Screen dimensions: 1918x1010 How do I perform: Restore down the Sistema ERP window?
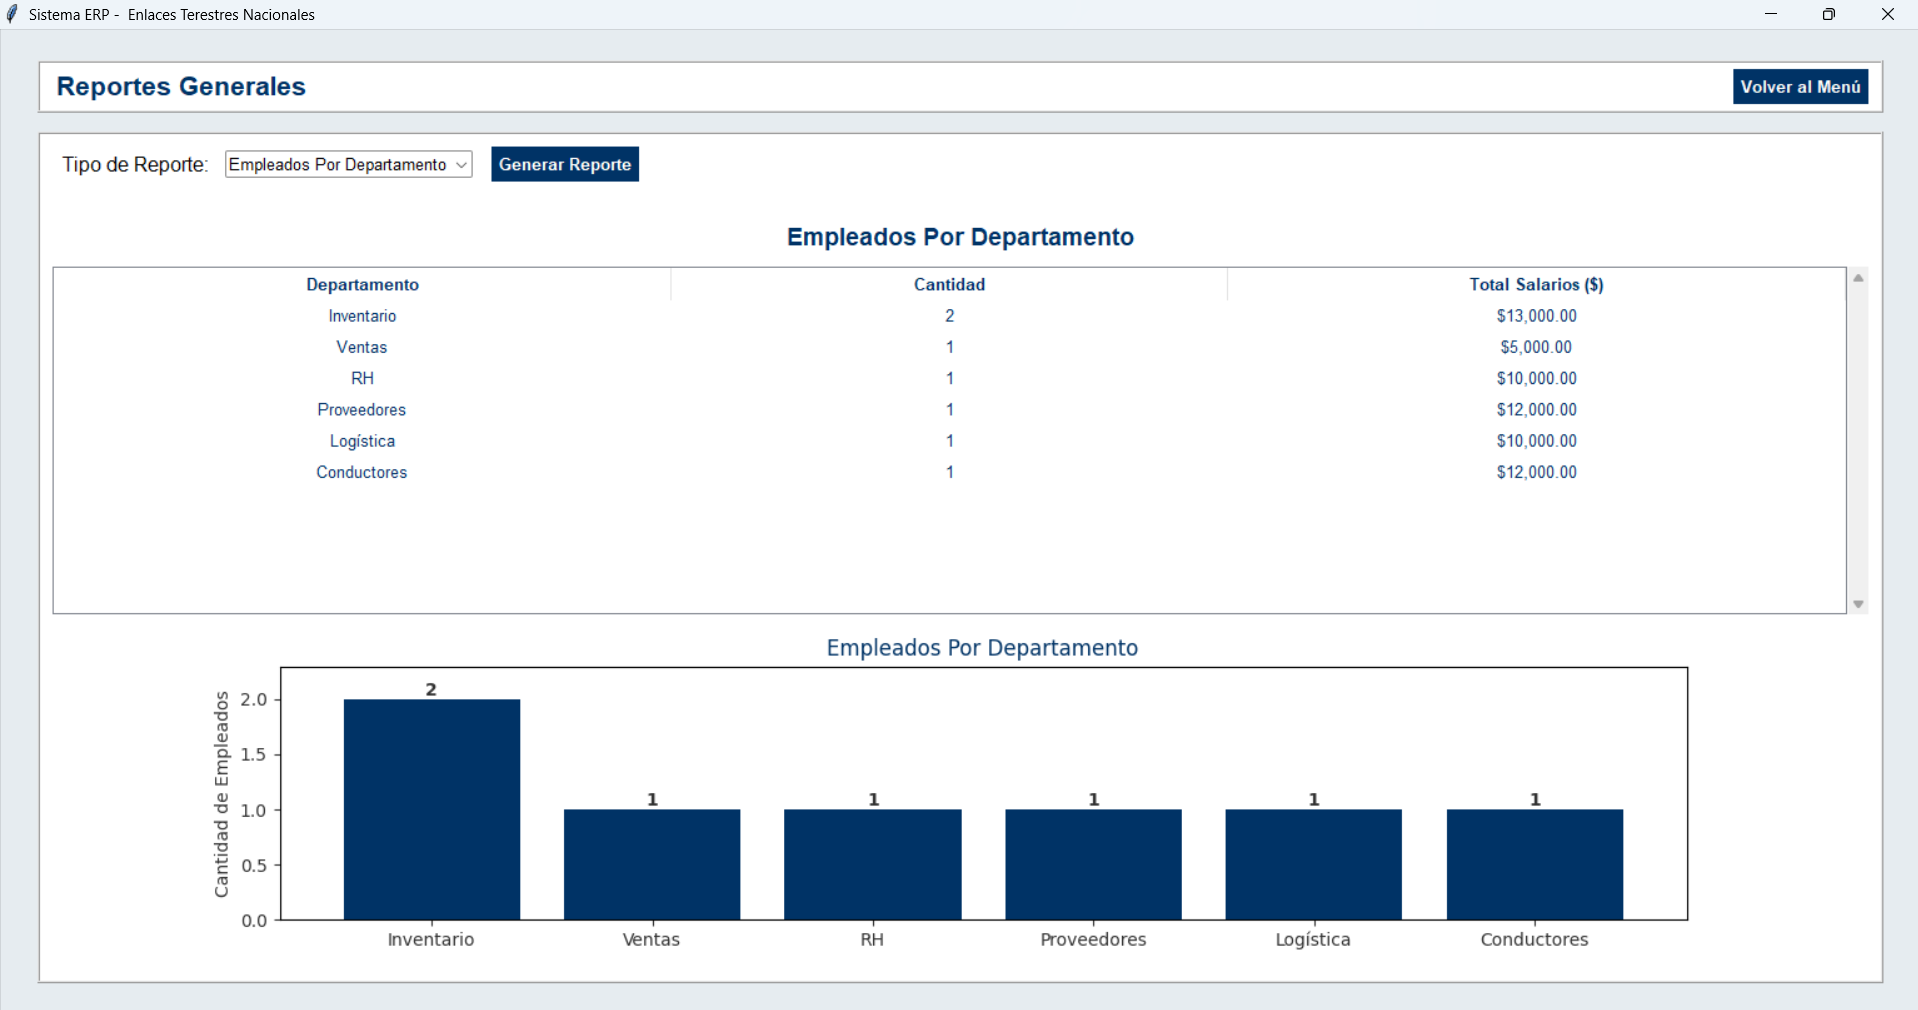pos(1829,14)
